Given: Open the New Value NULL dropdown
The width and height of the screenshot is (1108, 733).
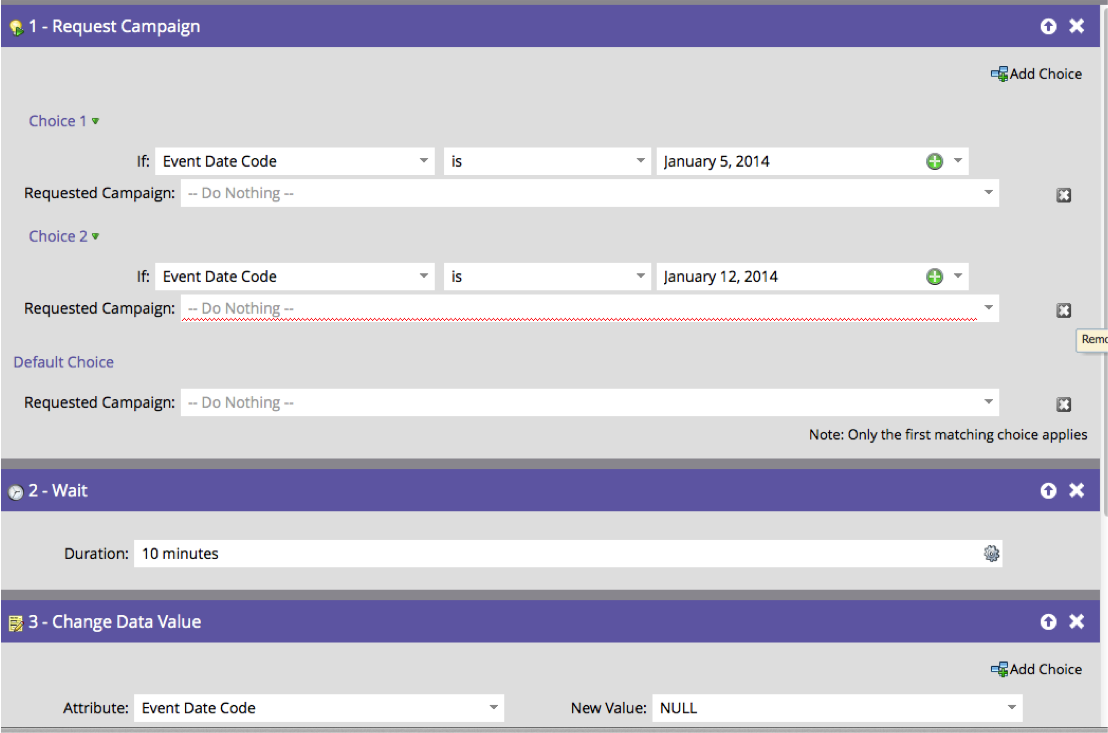Looking at the screenshot, I should (1012, 708).
